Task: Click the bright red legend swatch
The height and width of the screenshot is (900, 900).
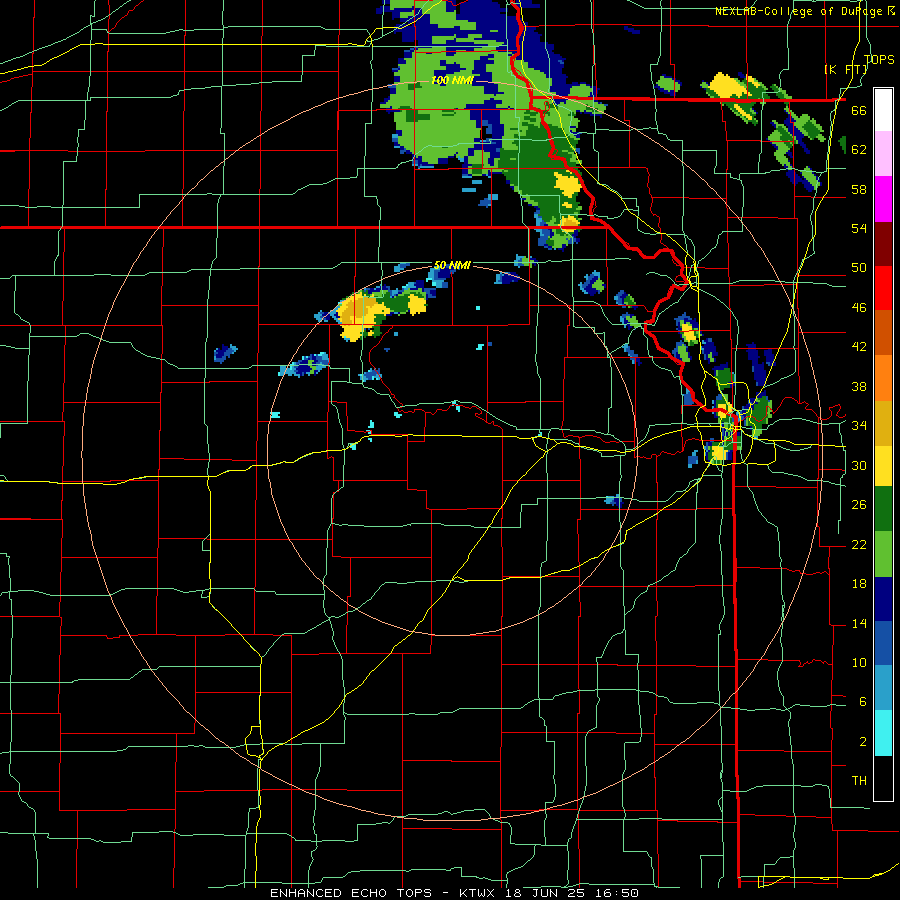Action: click(883, 288)
